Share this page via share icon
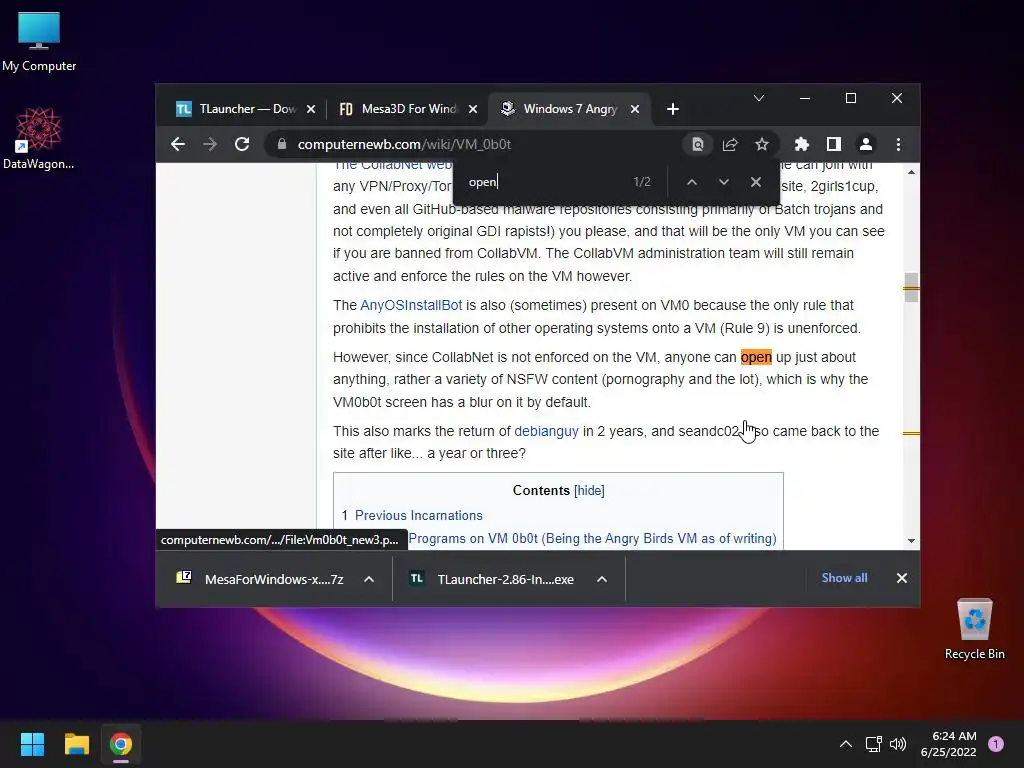Screen dimensions: 1024x768 [x=729, y=144]
